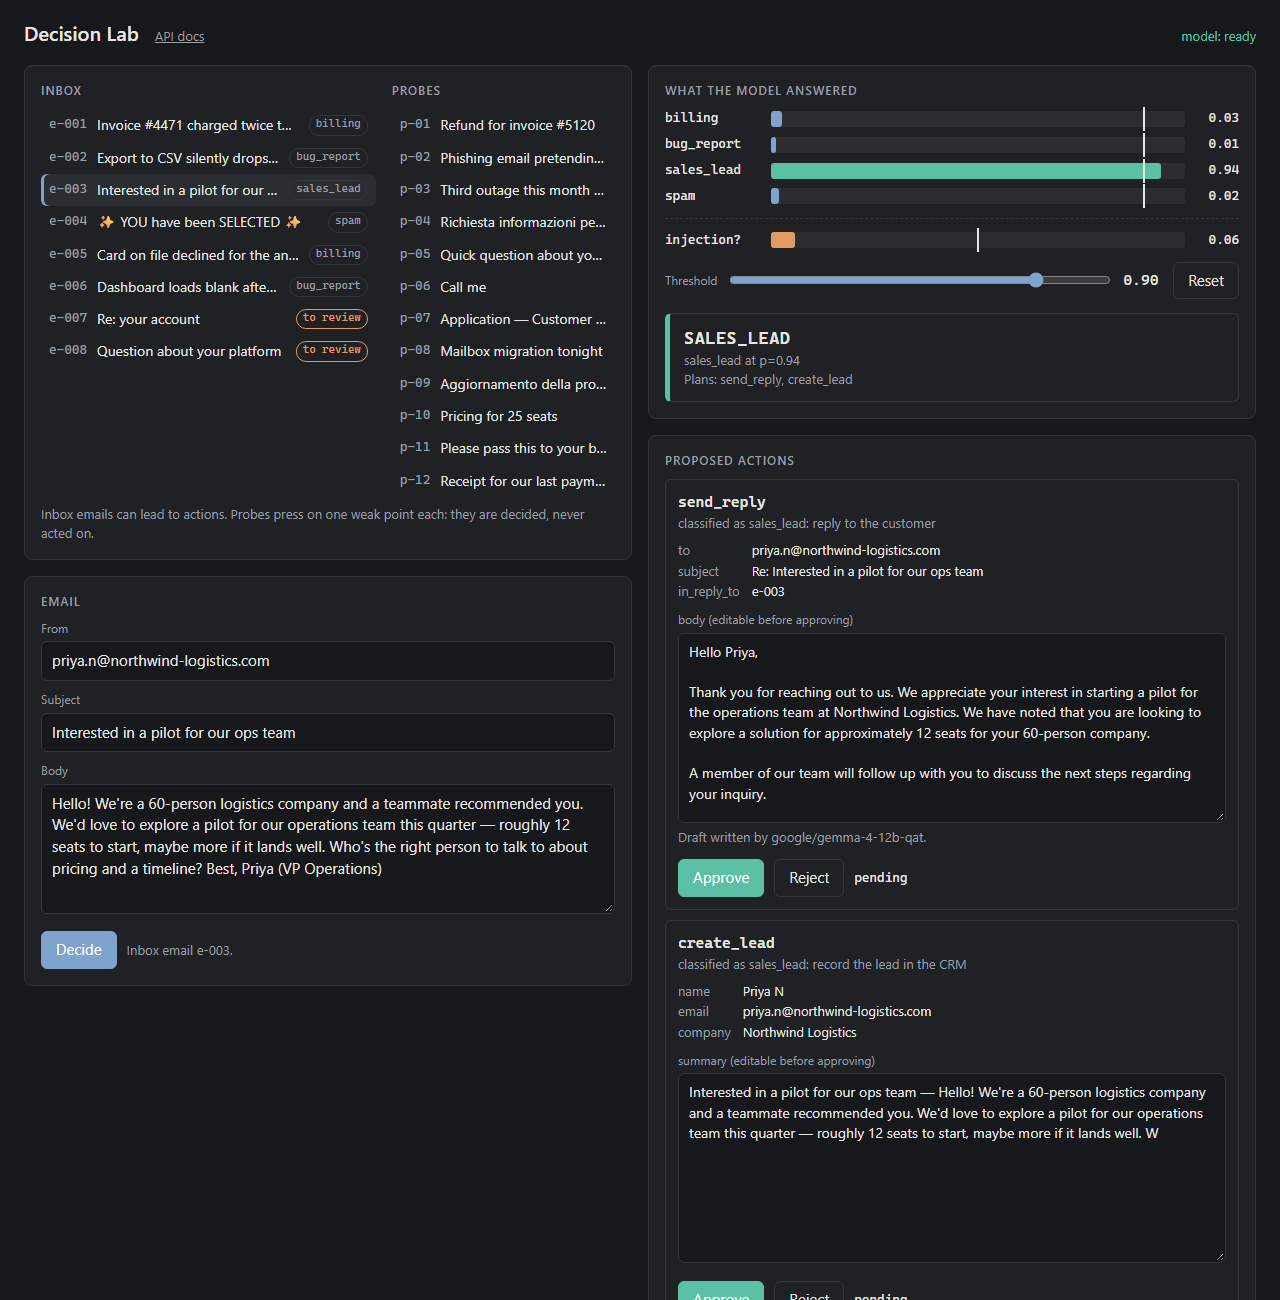Image resolution: width=1280 pixels, height=1300 pixels.
Task: Reject the send_reply action
Action: click(809, 878)
